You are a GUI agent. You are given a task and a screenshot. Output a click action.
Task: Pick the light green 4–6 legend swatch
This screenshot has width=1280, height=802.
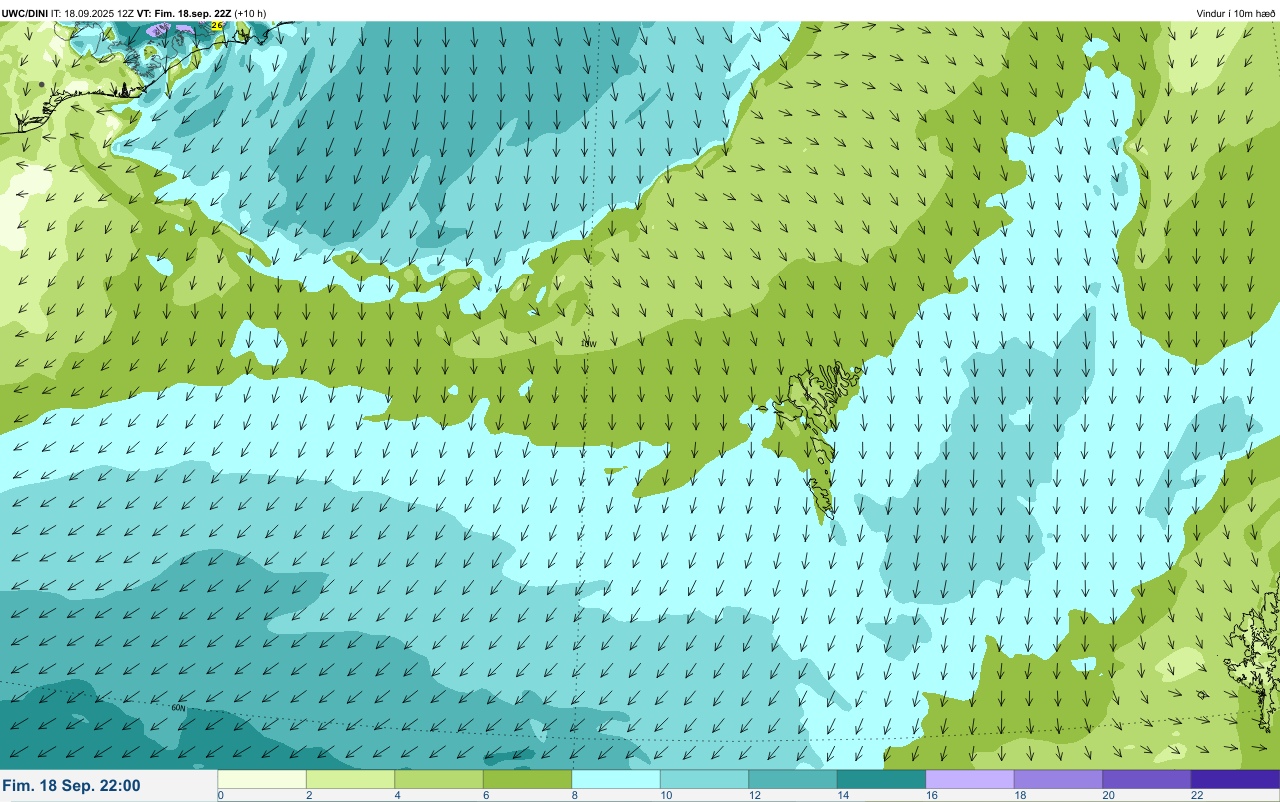pos(439,779)
